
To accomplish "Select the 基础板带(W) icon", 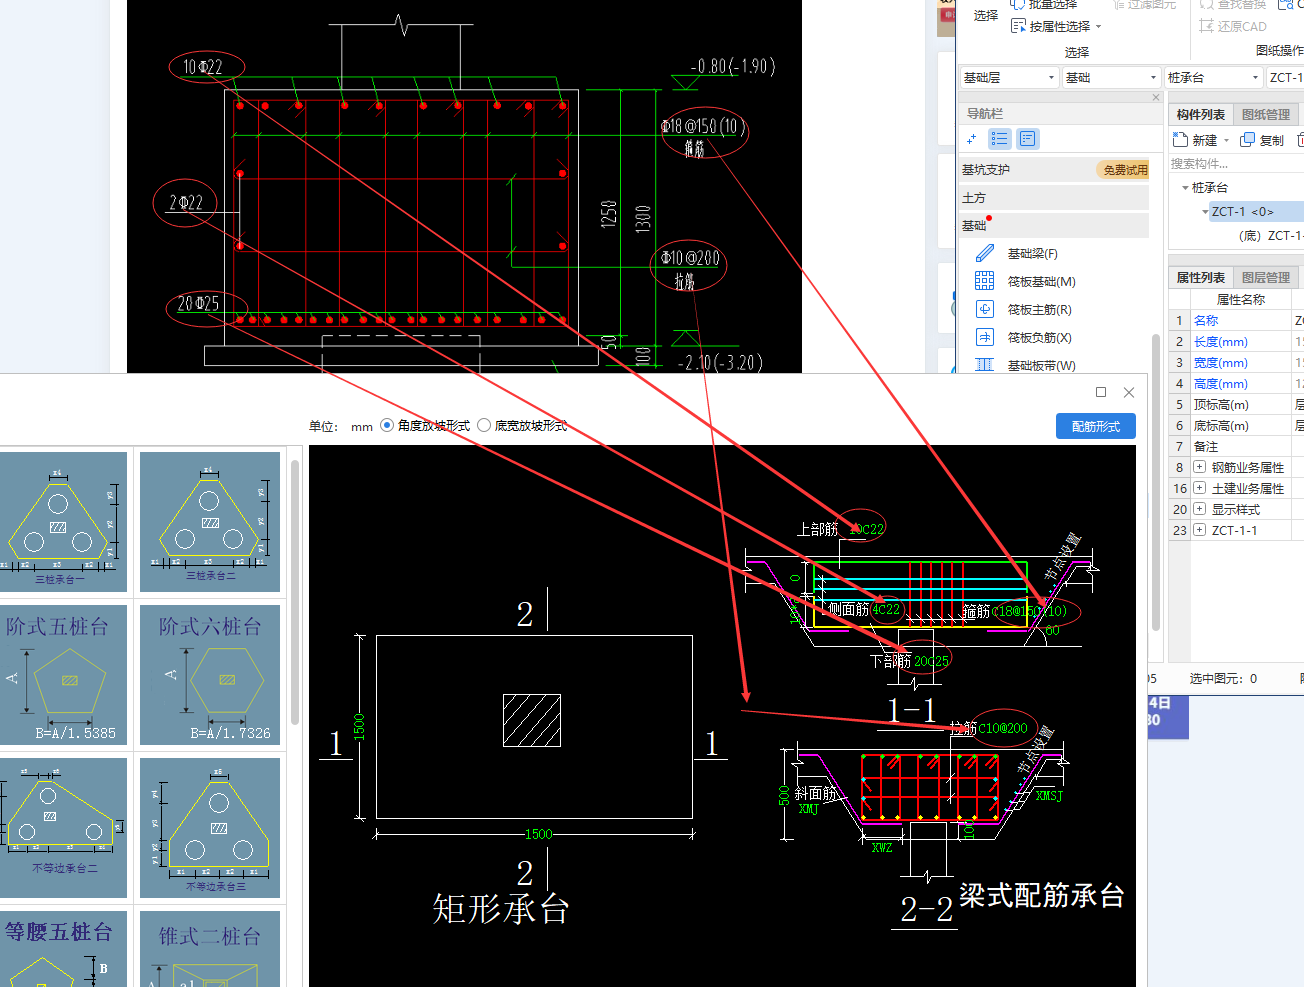I will [985, 365].
